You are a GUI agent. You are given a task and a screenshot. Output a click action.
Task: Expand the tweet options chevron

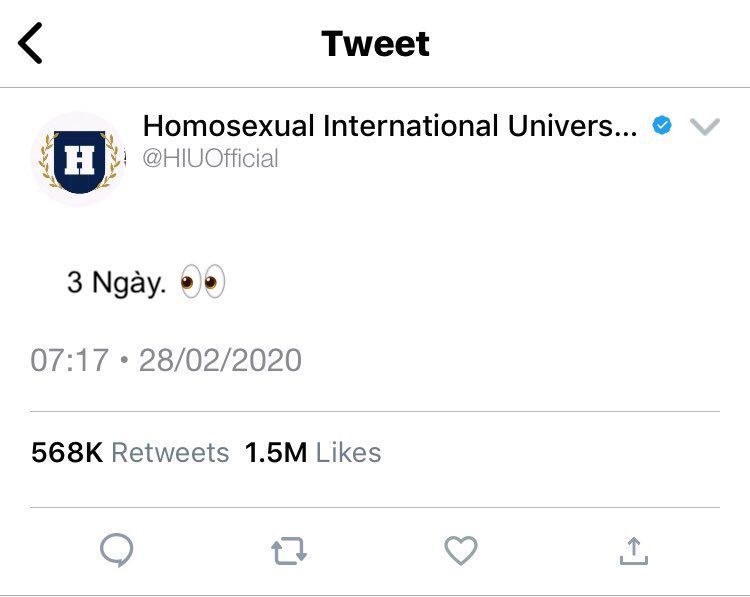705,127
